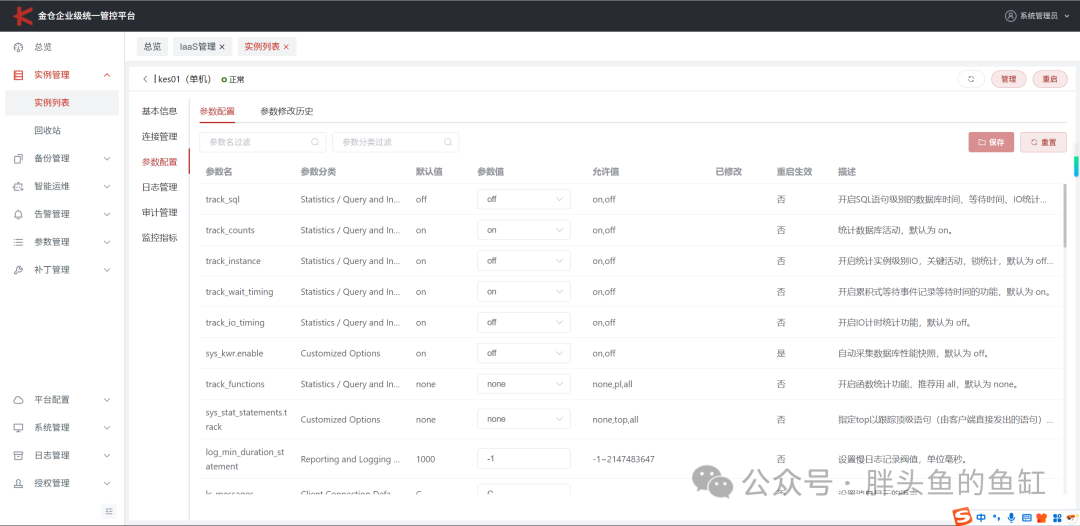The image size is (1080, 526).
Task: Open the track_sql parameter value dropdown
Action: point(523,199)
